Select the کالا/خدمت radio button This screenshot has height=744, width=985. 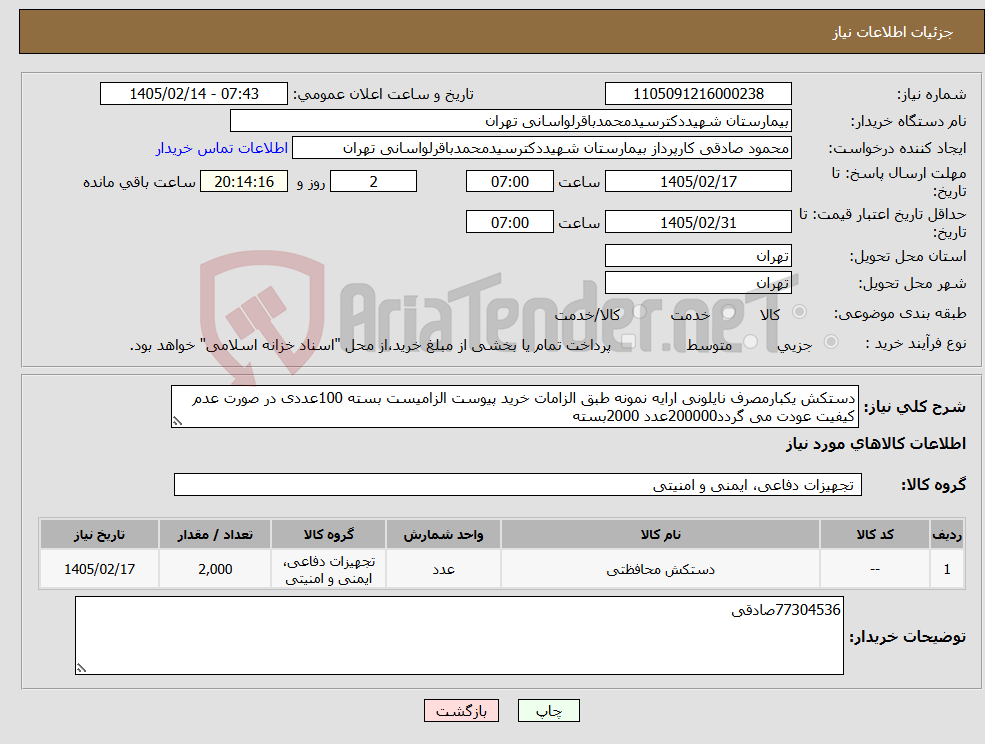tap(639, 312)
